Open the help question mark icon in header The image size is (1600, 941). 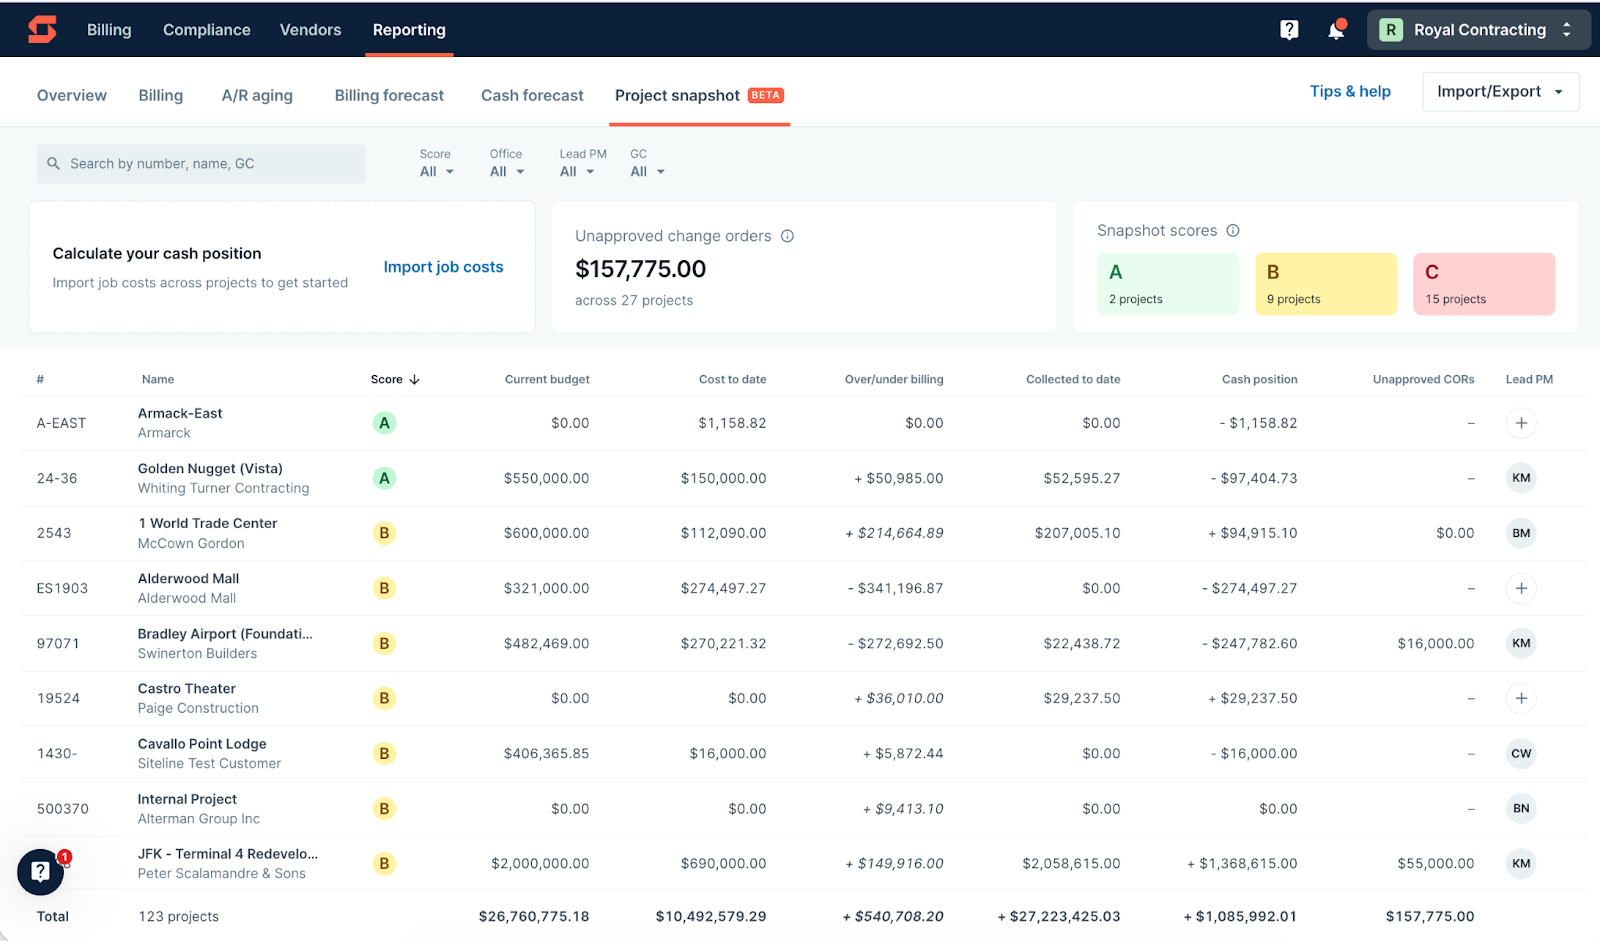tap(1289, 30)
